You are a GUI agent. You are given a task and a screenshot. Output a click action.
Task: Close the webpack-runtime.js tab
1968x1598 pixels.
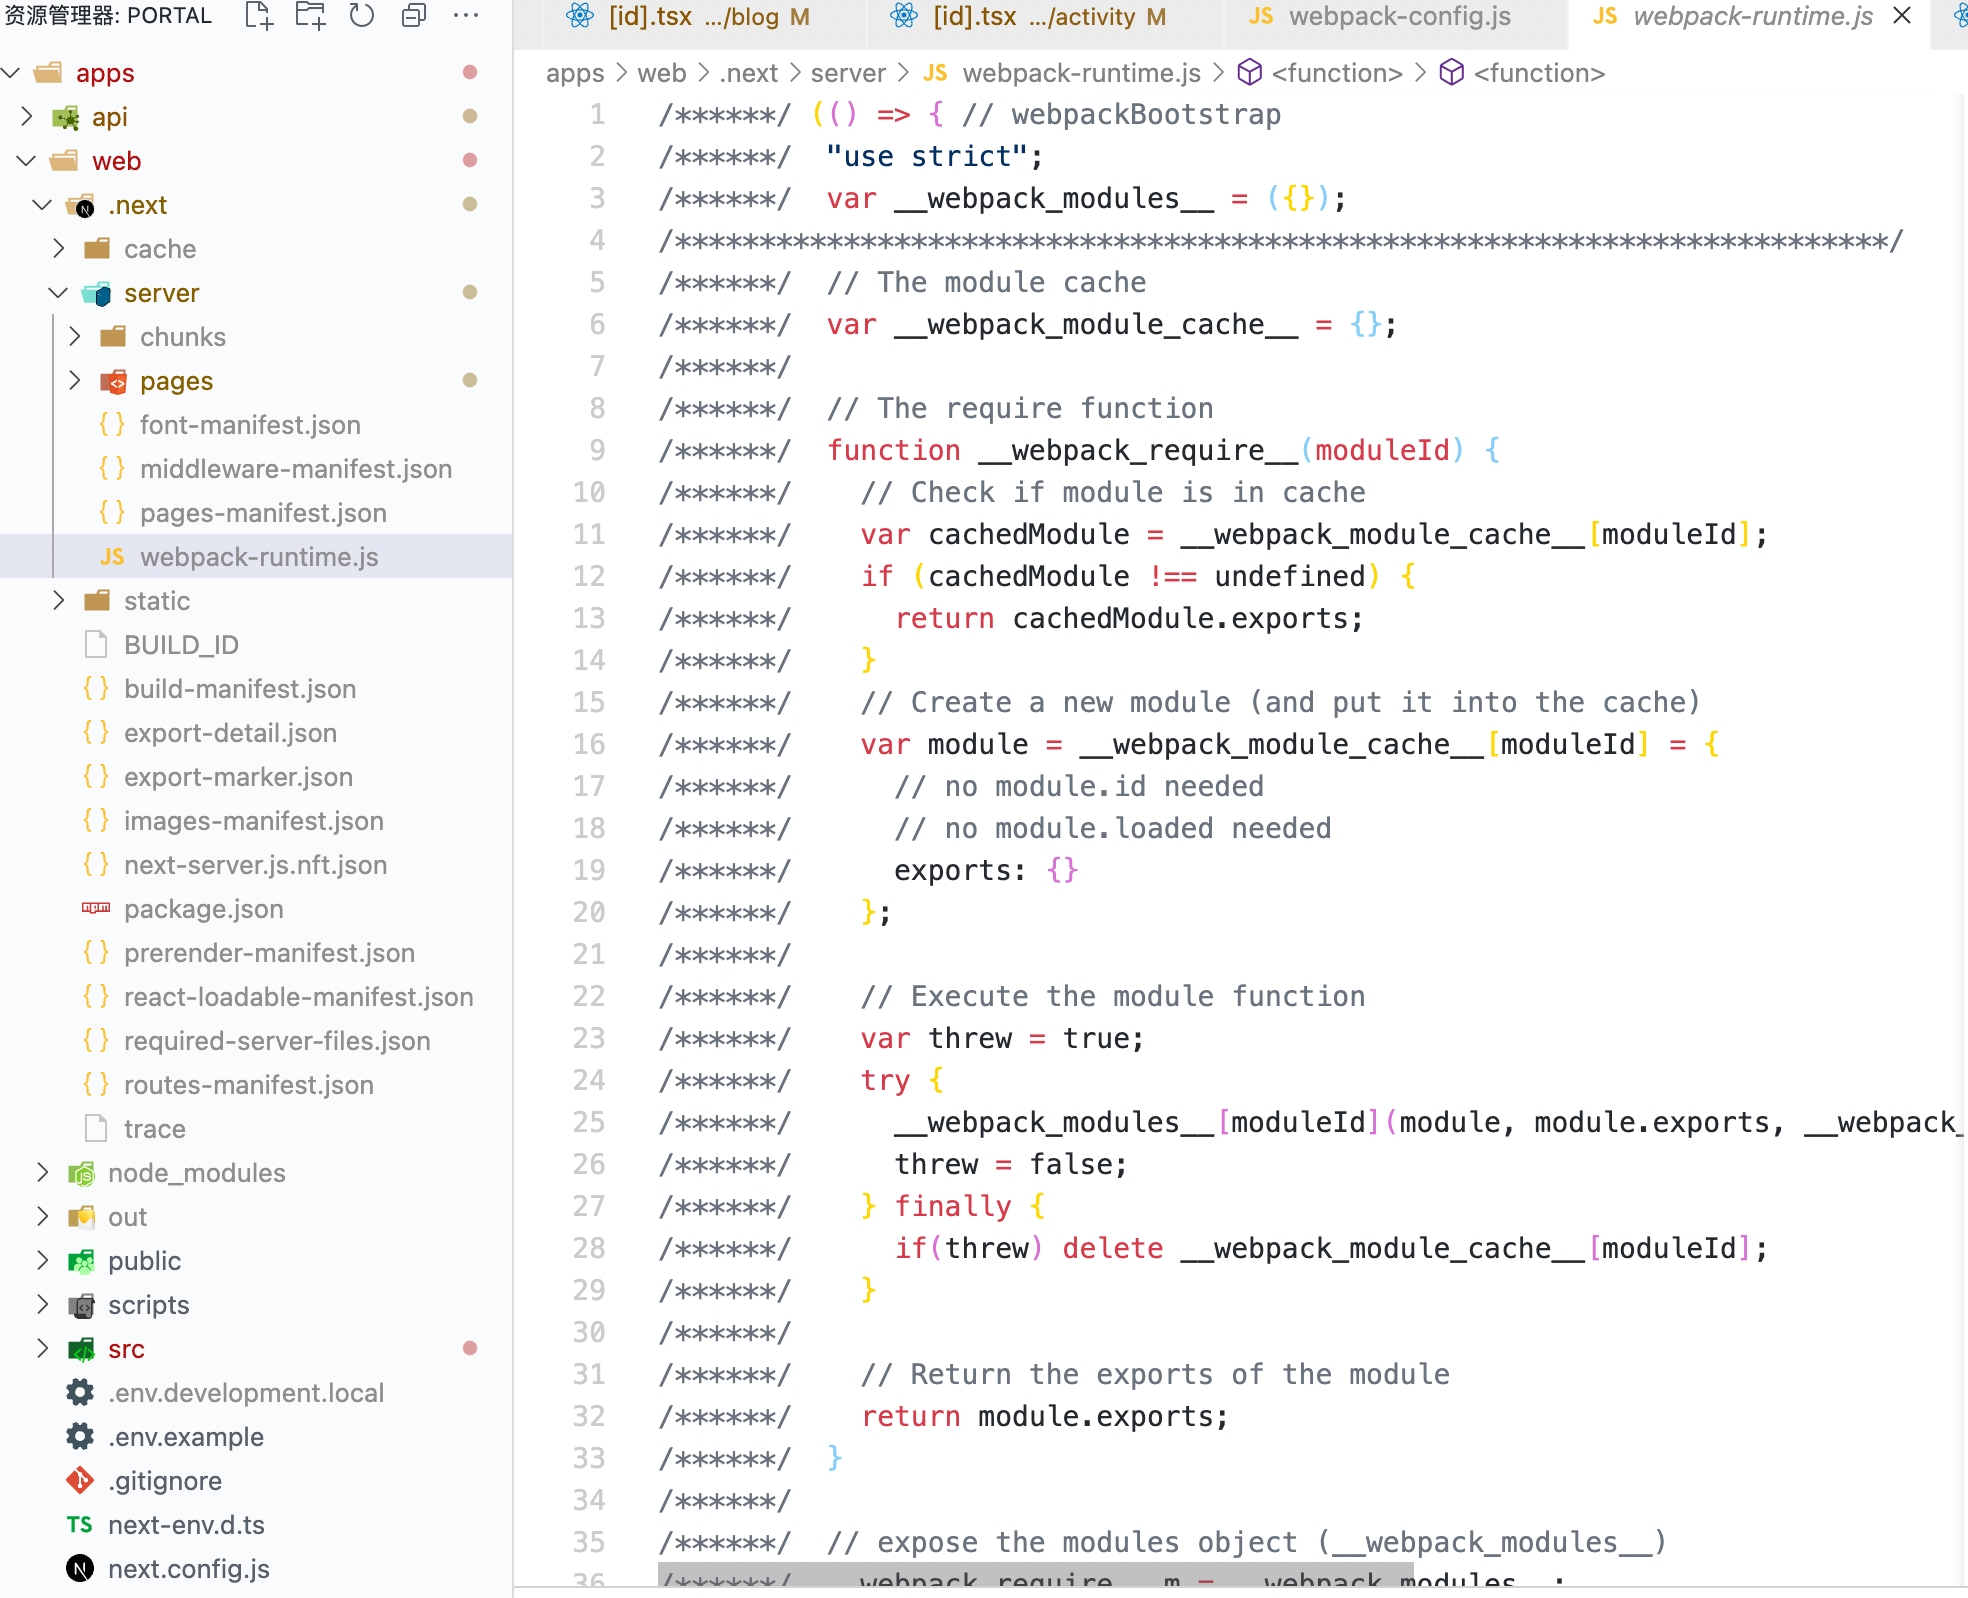pyautogui.click(x=1903, y=16)
